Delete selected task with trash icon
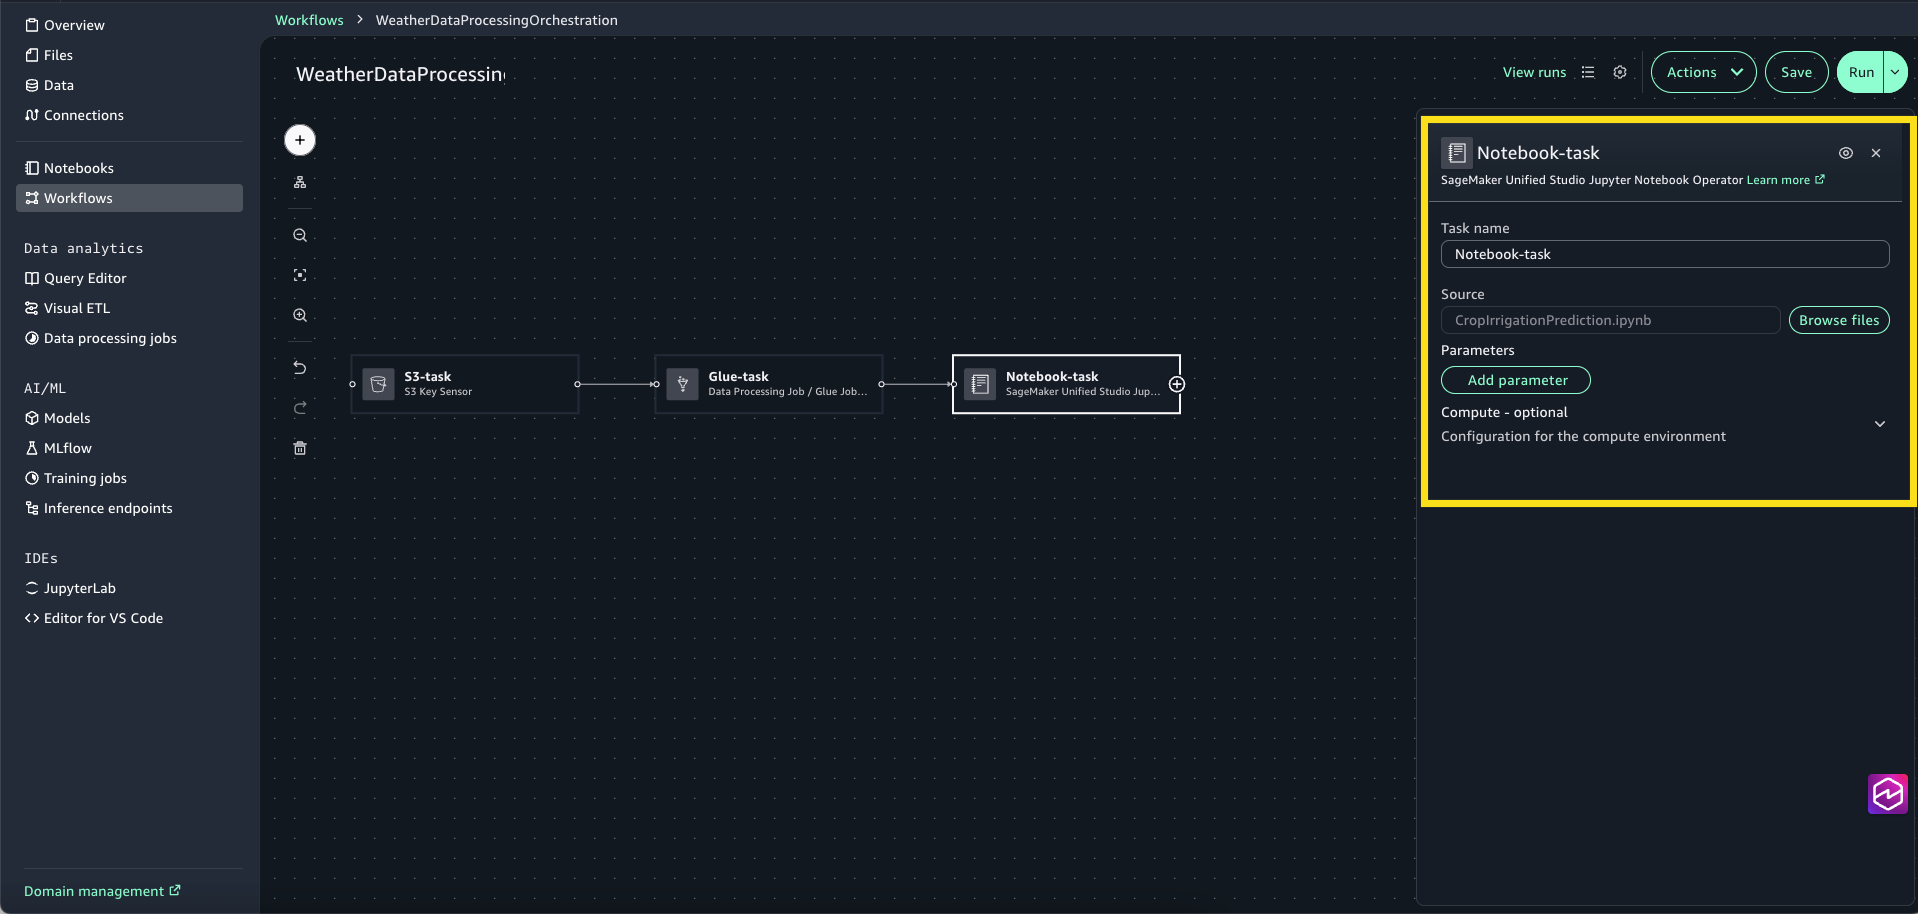The image size is (1918, 914). [x=300, y=448]
